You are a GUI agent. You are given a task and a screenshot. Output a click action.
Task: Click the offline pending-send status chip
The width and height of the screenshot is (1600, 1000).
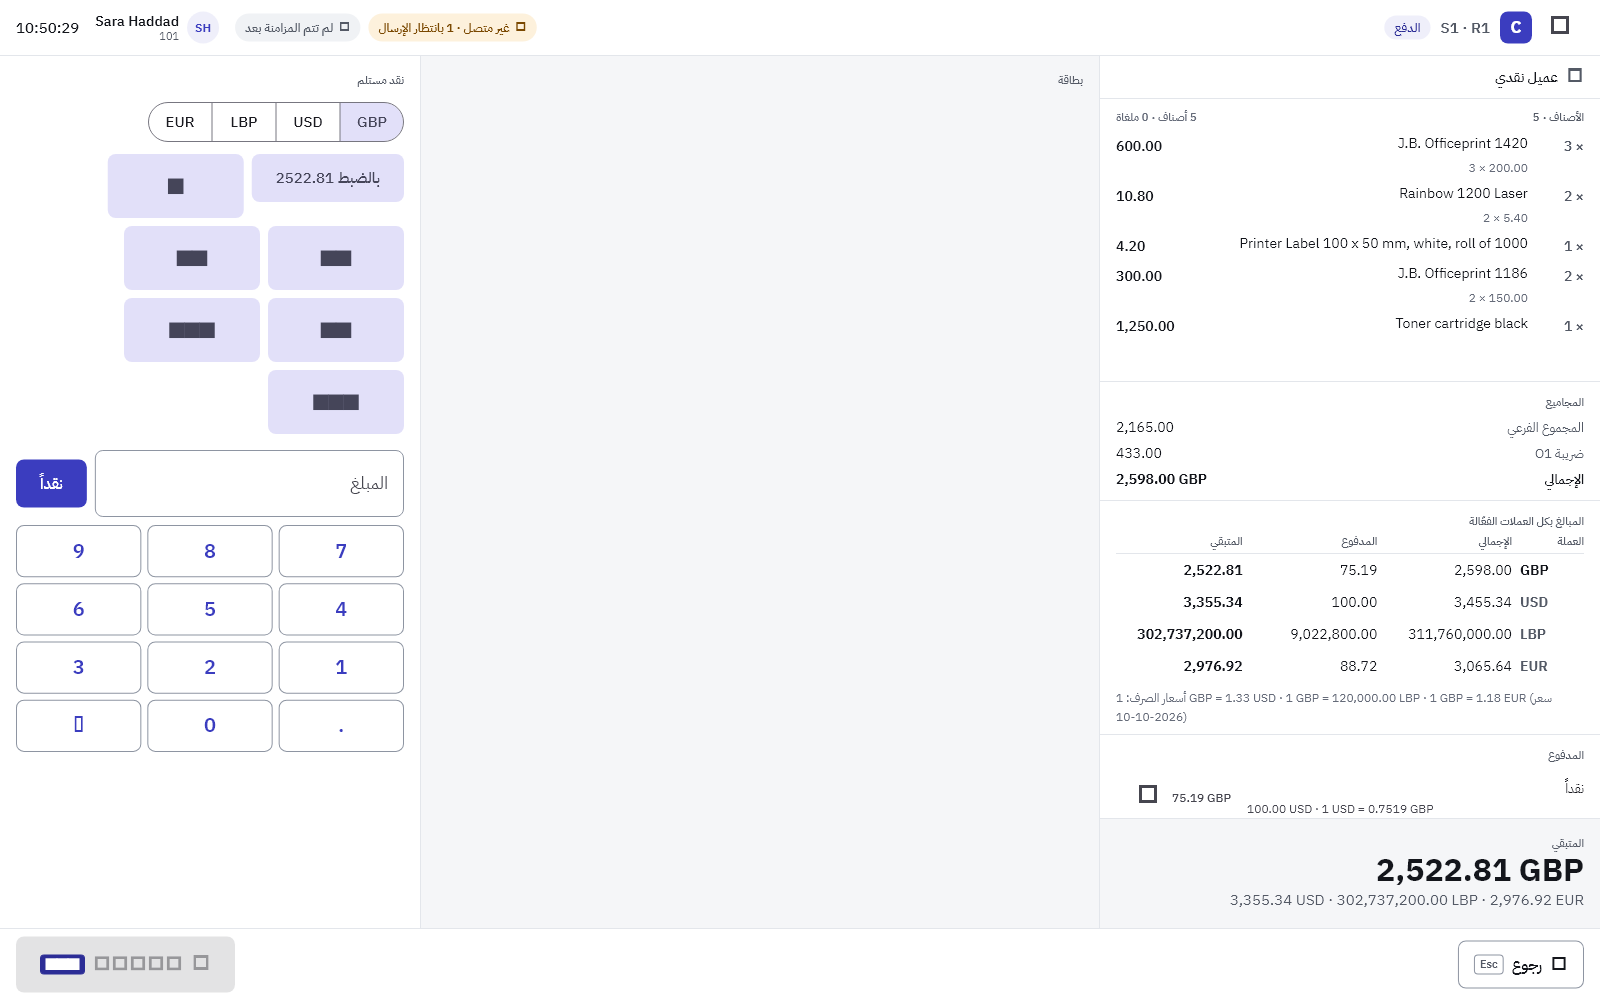[x=452, y=28]
